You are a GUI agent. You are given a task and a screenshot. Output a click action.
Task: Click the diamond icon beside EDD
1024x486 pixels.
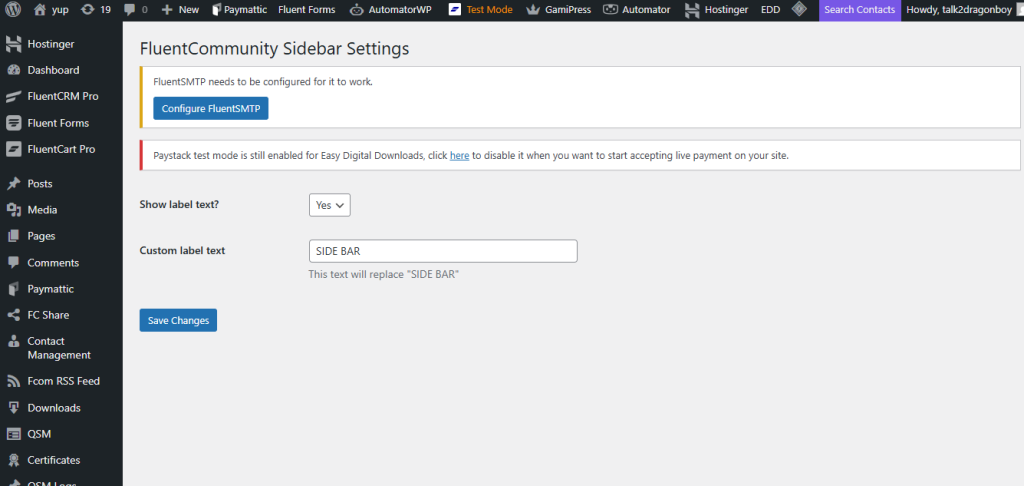[x=799, y=9]
